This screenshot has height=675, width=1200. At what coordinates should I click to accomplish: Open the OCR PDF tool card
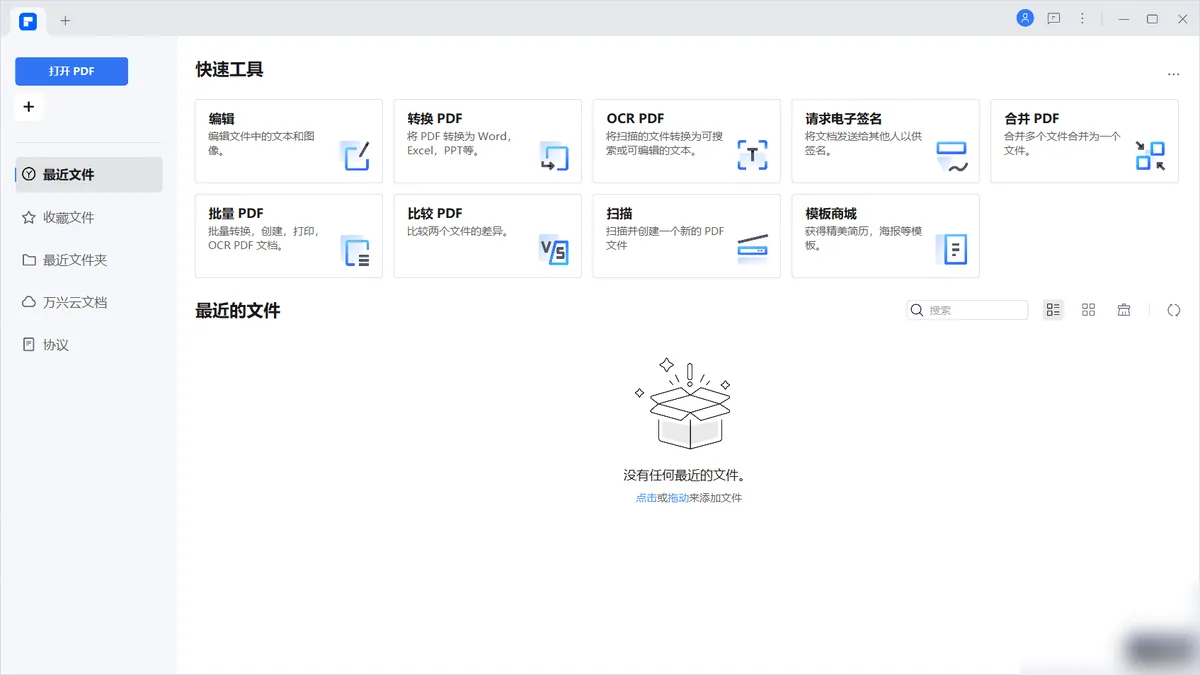(686, 141)
